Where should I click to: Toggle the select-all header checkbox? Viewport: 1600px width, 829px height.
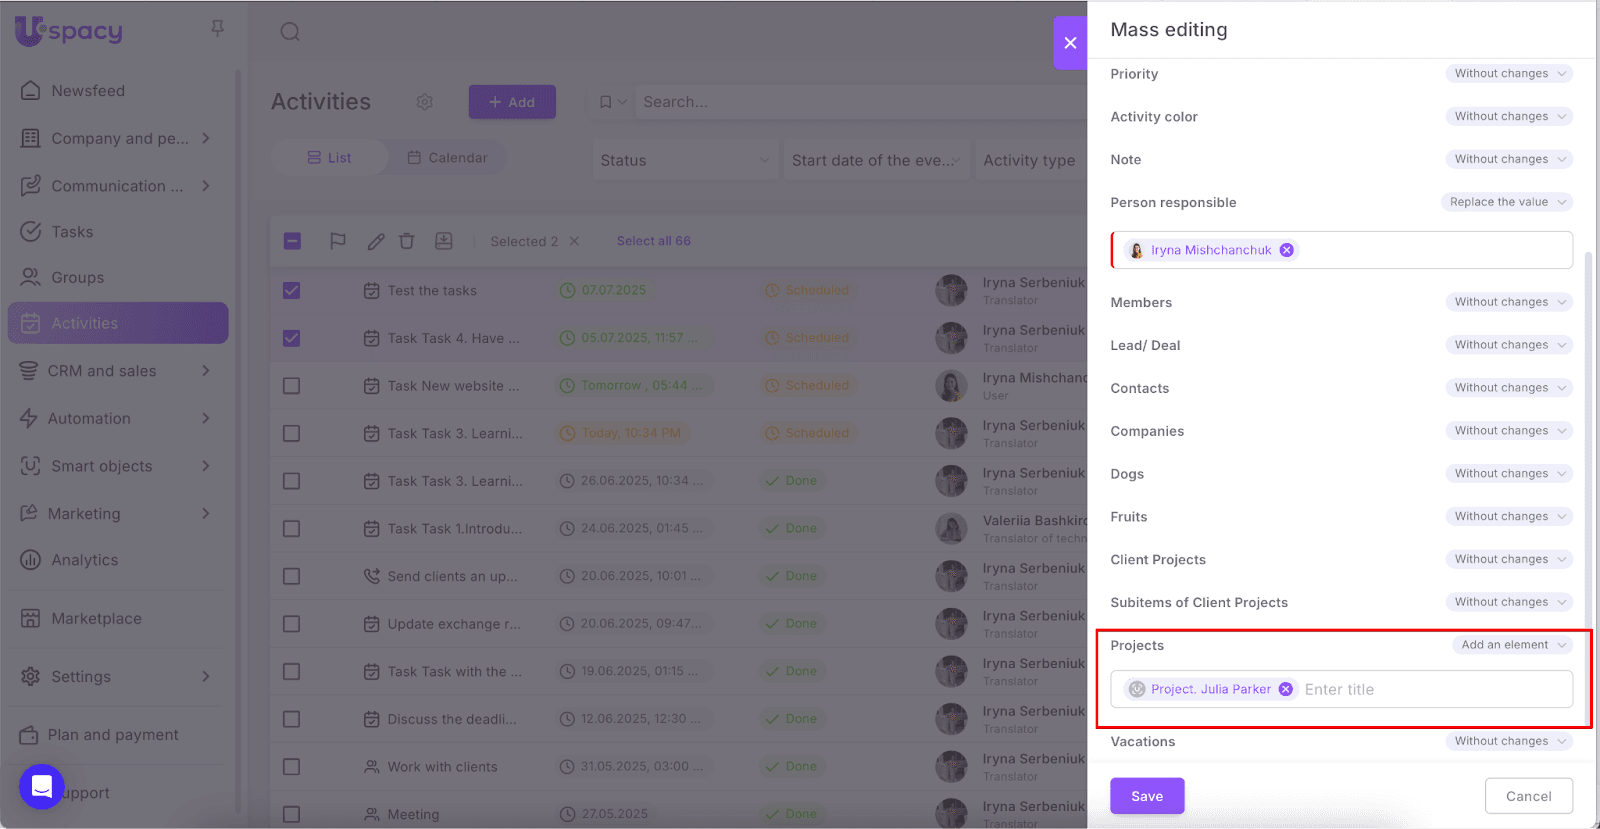pos(292,241)
